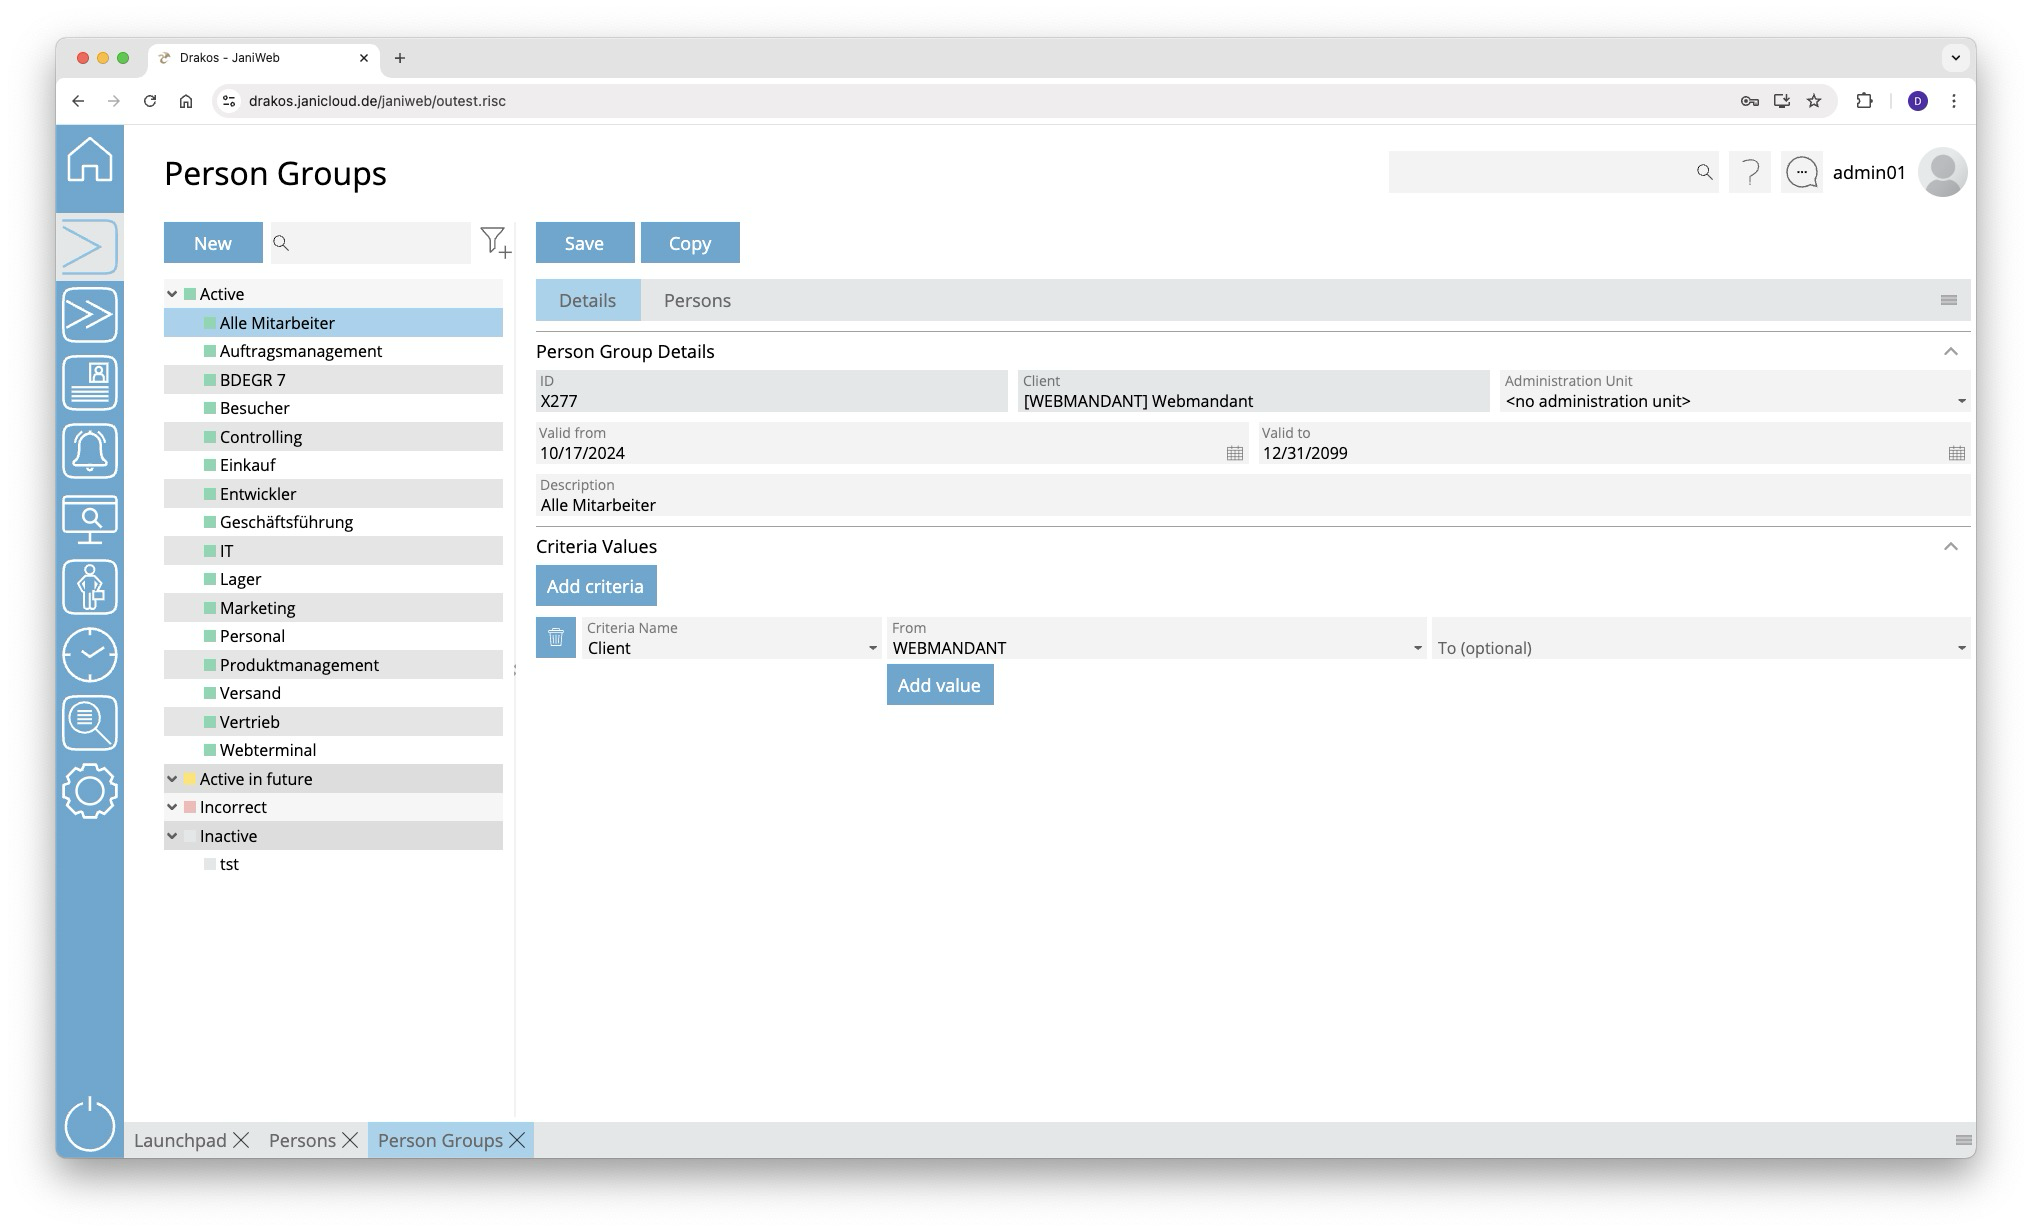Collapse the Criteria Values section

coord(1950,547)
